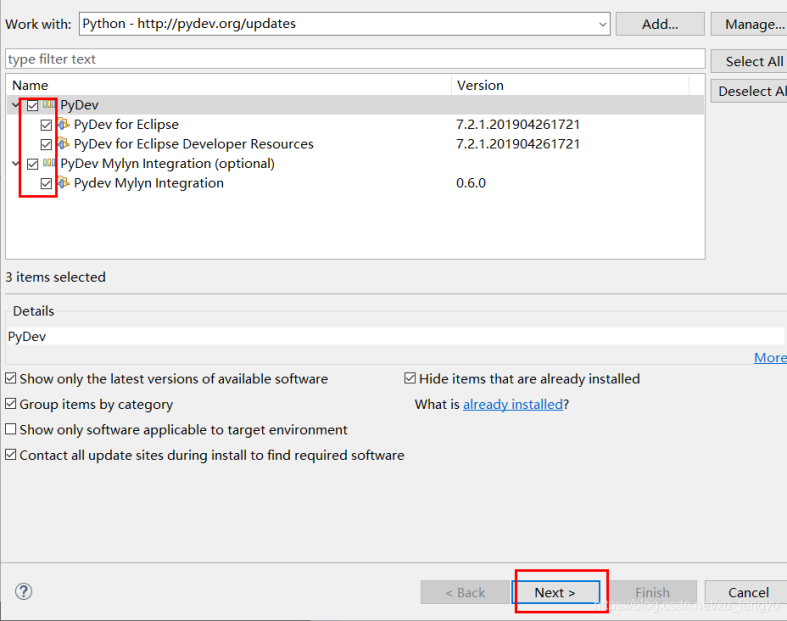Click the PyDev text in Details box
This screenshot has height=621, width=787.
click(x=27, y=336)
